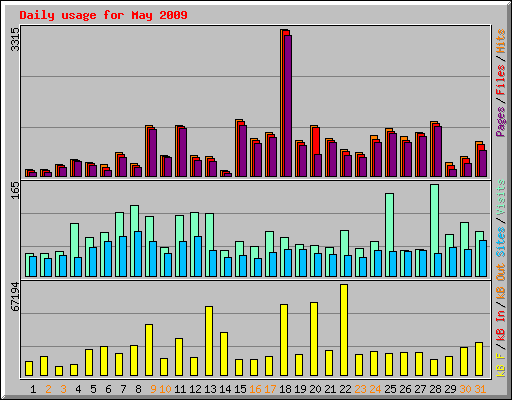This screenshot has height=400, width=512.
Task: Click the 3315 axis value
Action: [15, 39]
